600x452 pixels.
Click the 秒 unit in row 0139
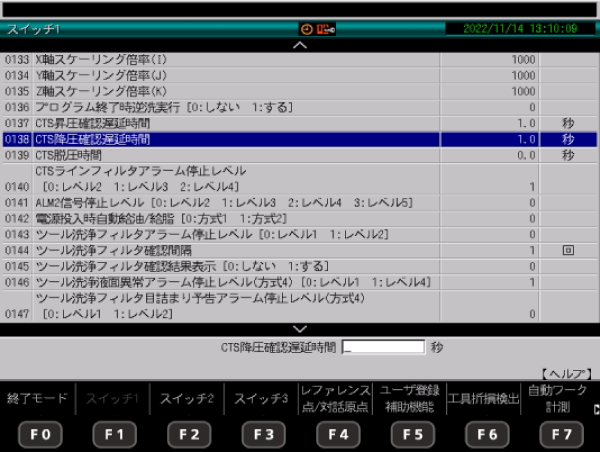[x=568, y=155]
